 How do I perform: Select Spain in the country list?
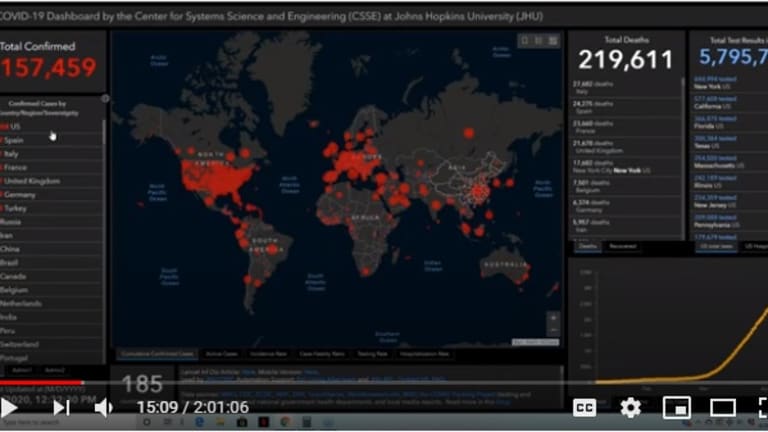point(51,140)
